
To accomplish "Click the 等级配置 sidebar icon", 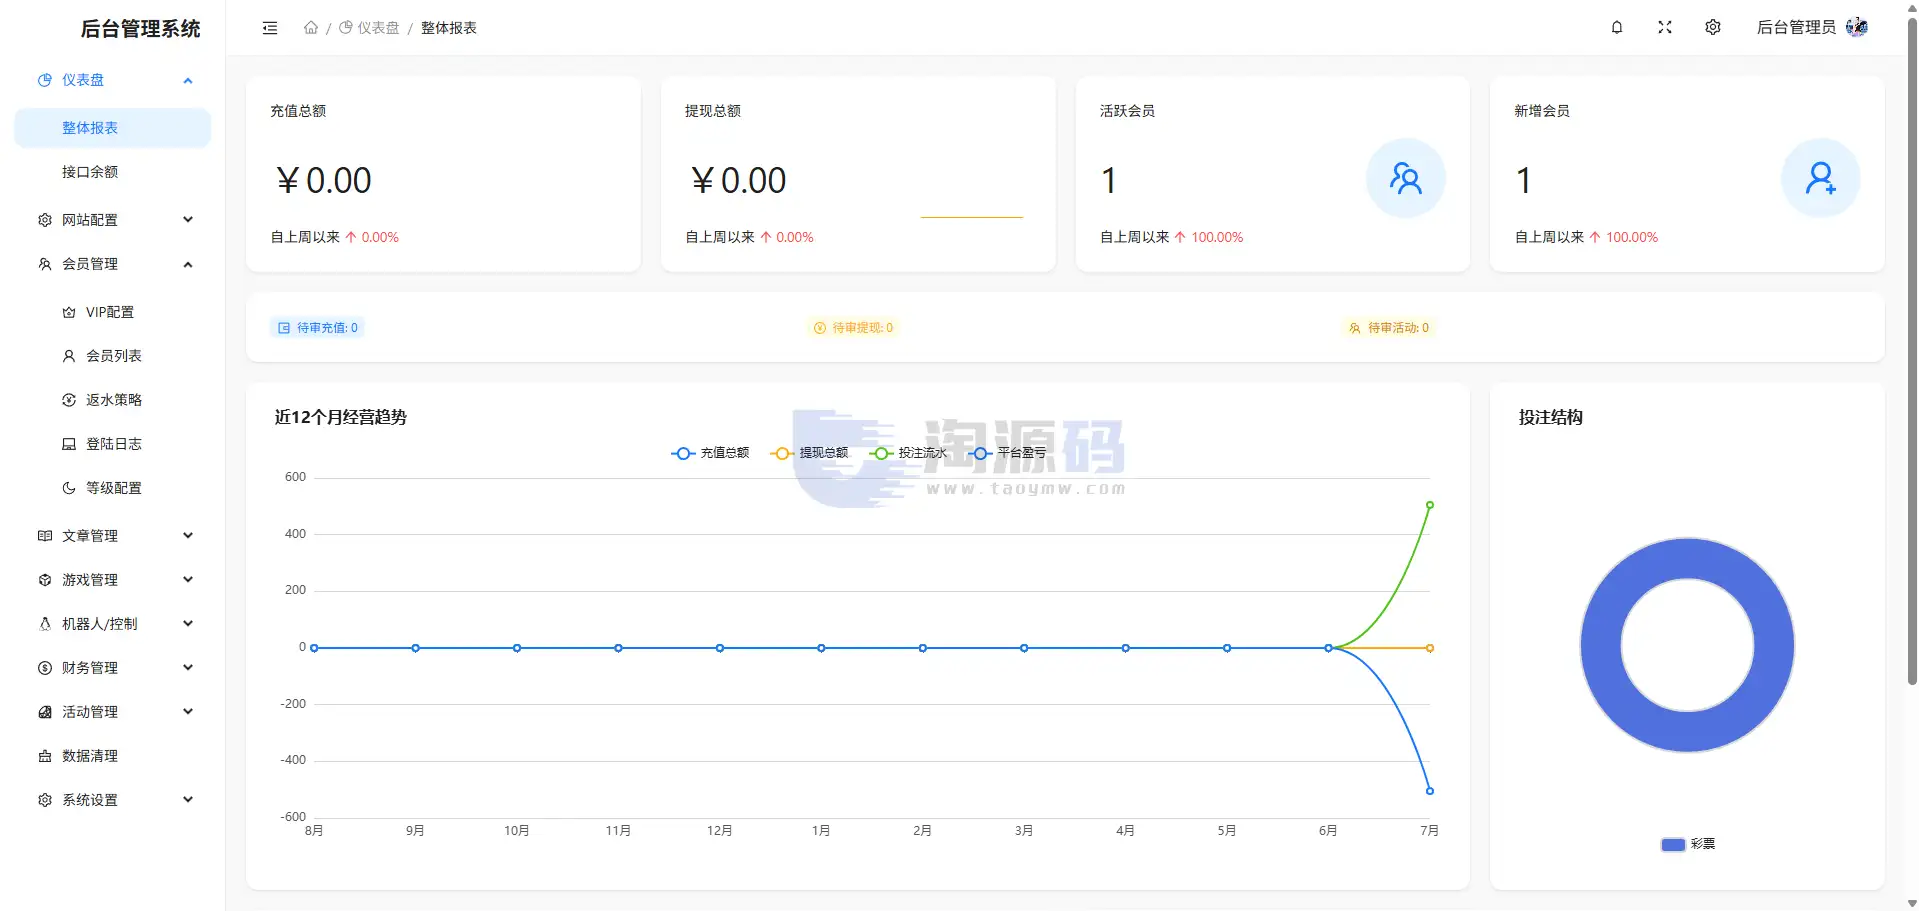I will (69, 488).
